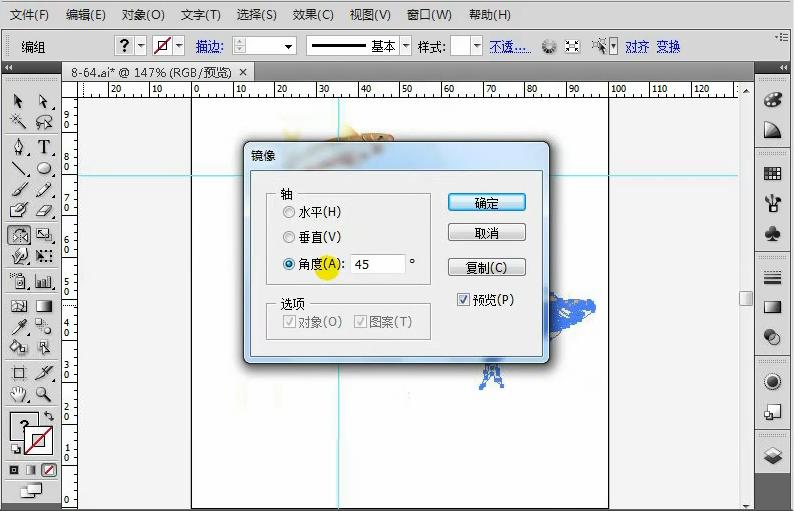Set paint to None in toolbox
This screenshot has height=511, width=794.
coord(49,470)
